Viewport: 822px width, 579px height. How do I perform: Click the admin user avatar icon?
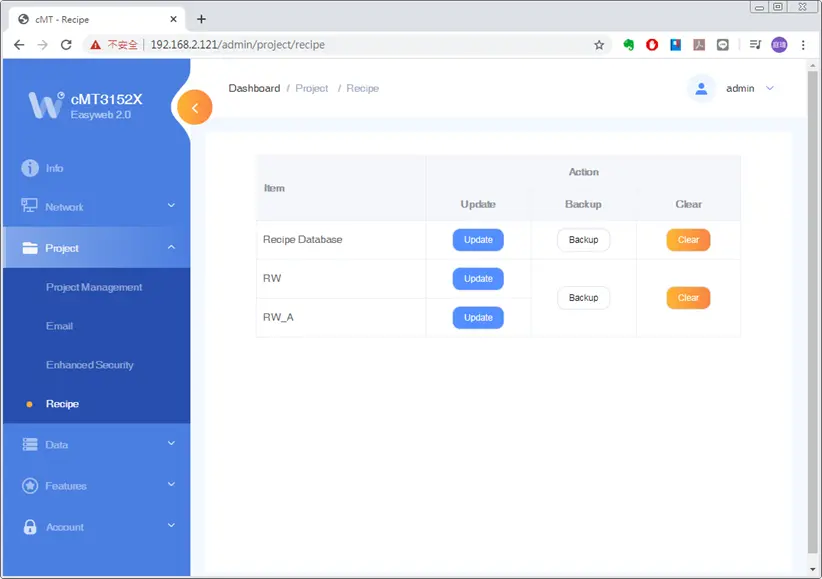[701, 89]
